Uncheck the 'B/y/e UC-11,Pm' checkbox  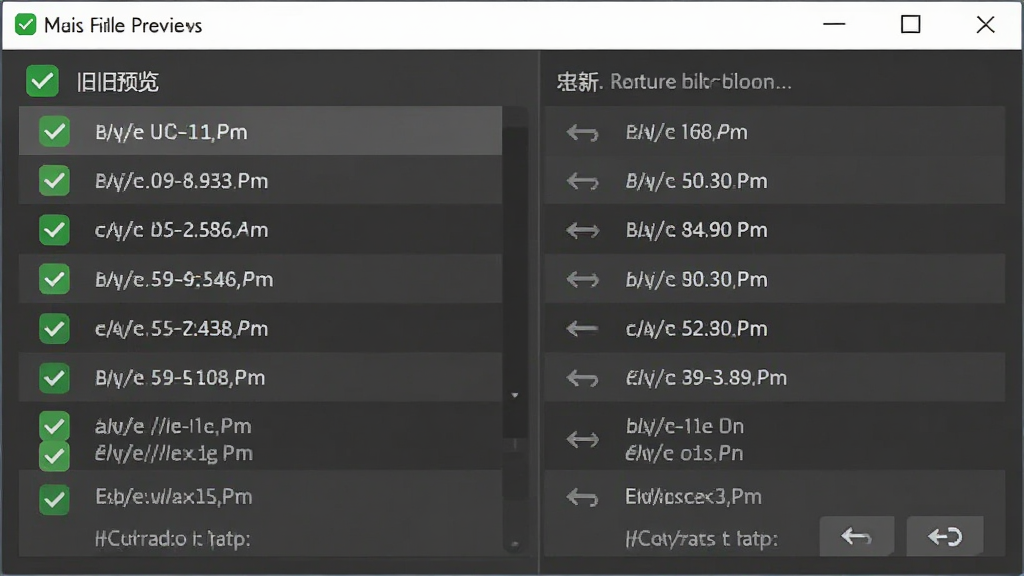[x=54, y=132]
